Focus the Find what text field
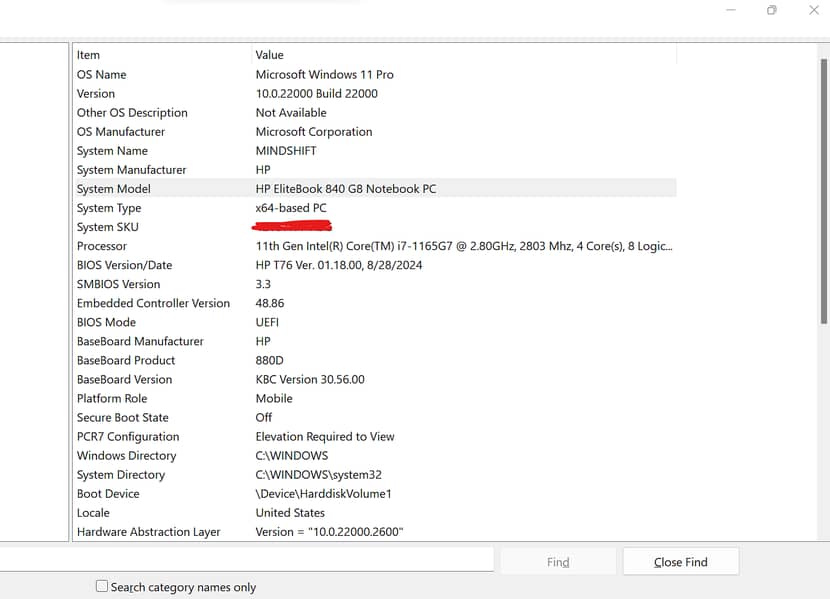The width and height of the screenshot is (830, 599). pyautogui.click(x=245, y=560)
